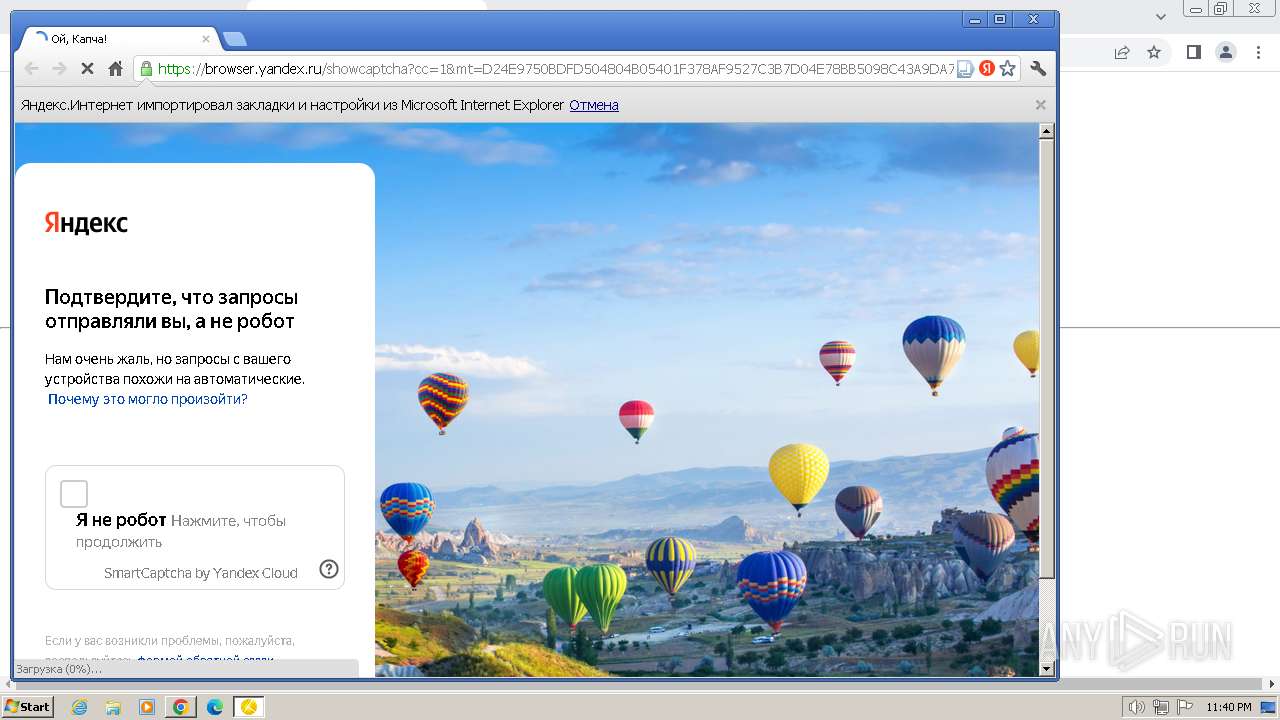Viewport: 1280px width, 720px height.
Task: Click the green secure padlock icon
Action: coord(146,69)
